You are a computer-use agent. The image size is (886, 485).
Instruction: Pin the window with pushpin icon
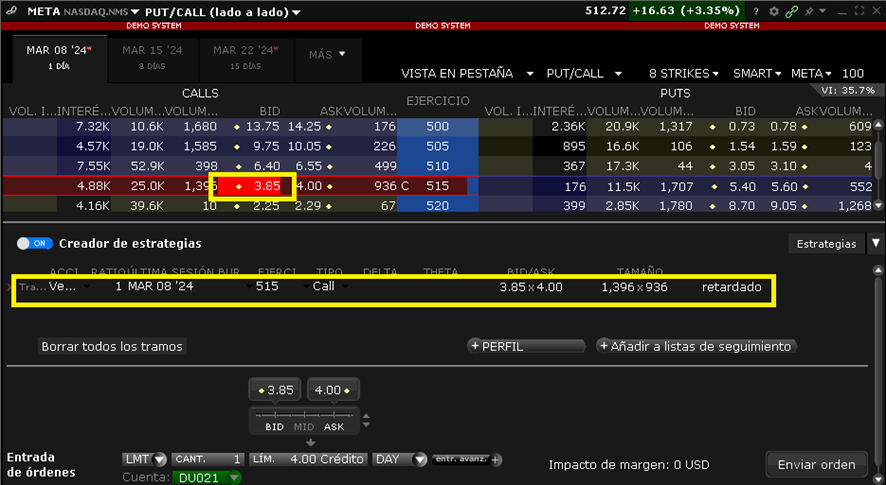[808, 12]
